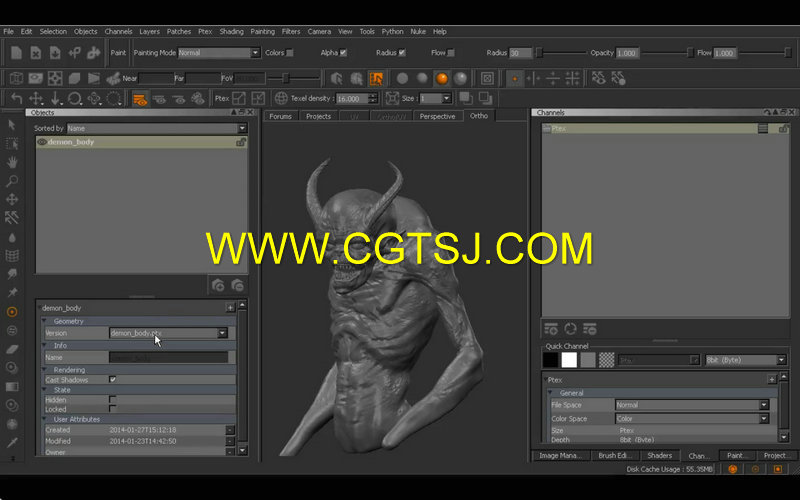Click the plus button in Ptex properties header
The width and height of the screenshot is (800, 500).
(x=771, y=379)
